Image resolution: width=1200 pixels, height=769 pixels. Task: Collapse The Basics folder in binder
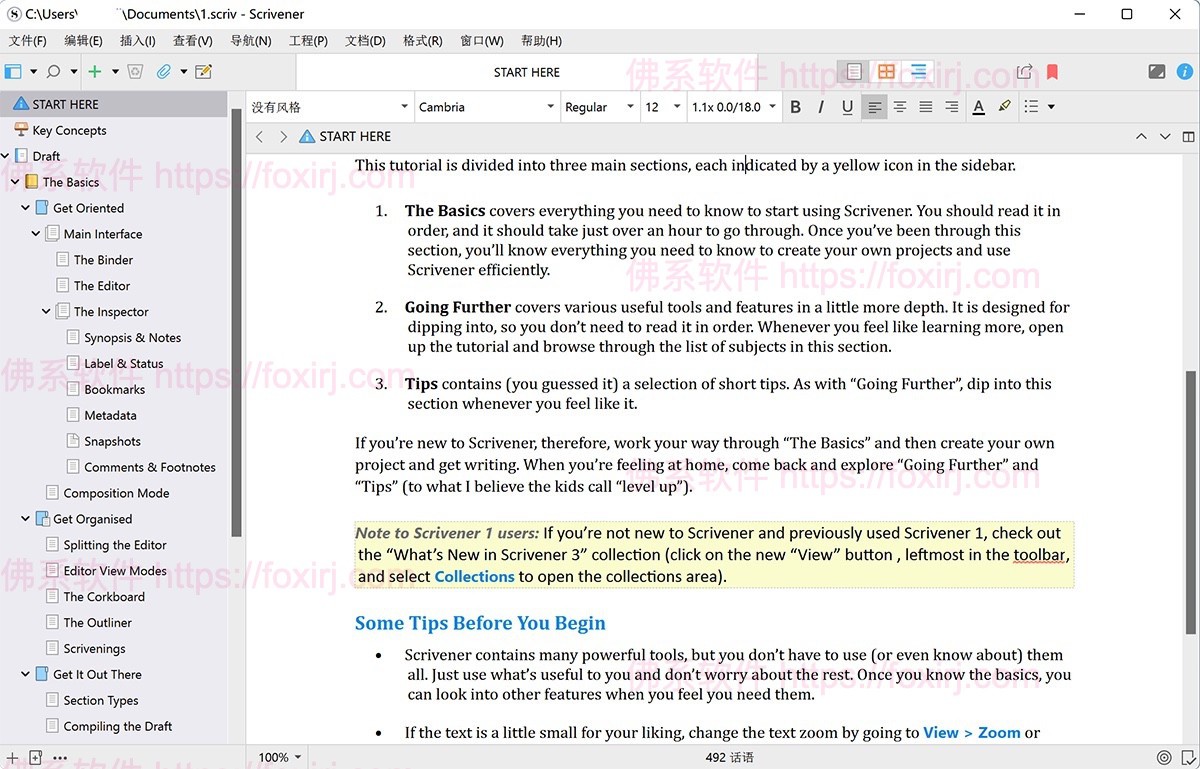click(x=15, y=182)
